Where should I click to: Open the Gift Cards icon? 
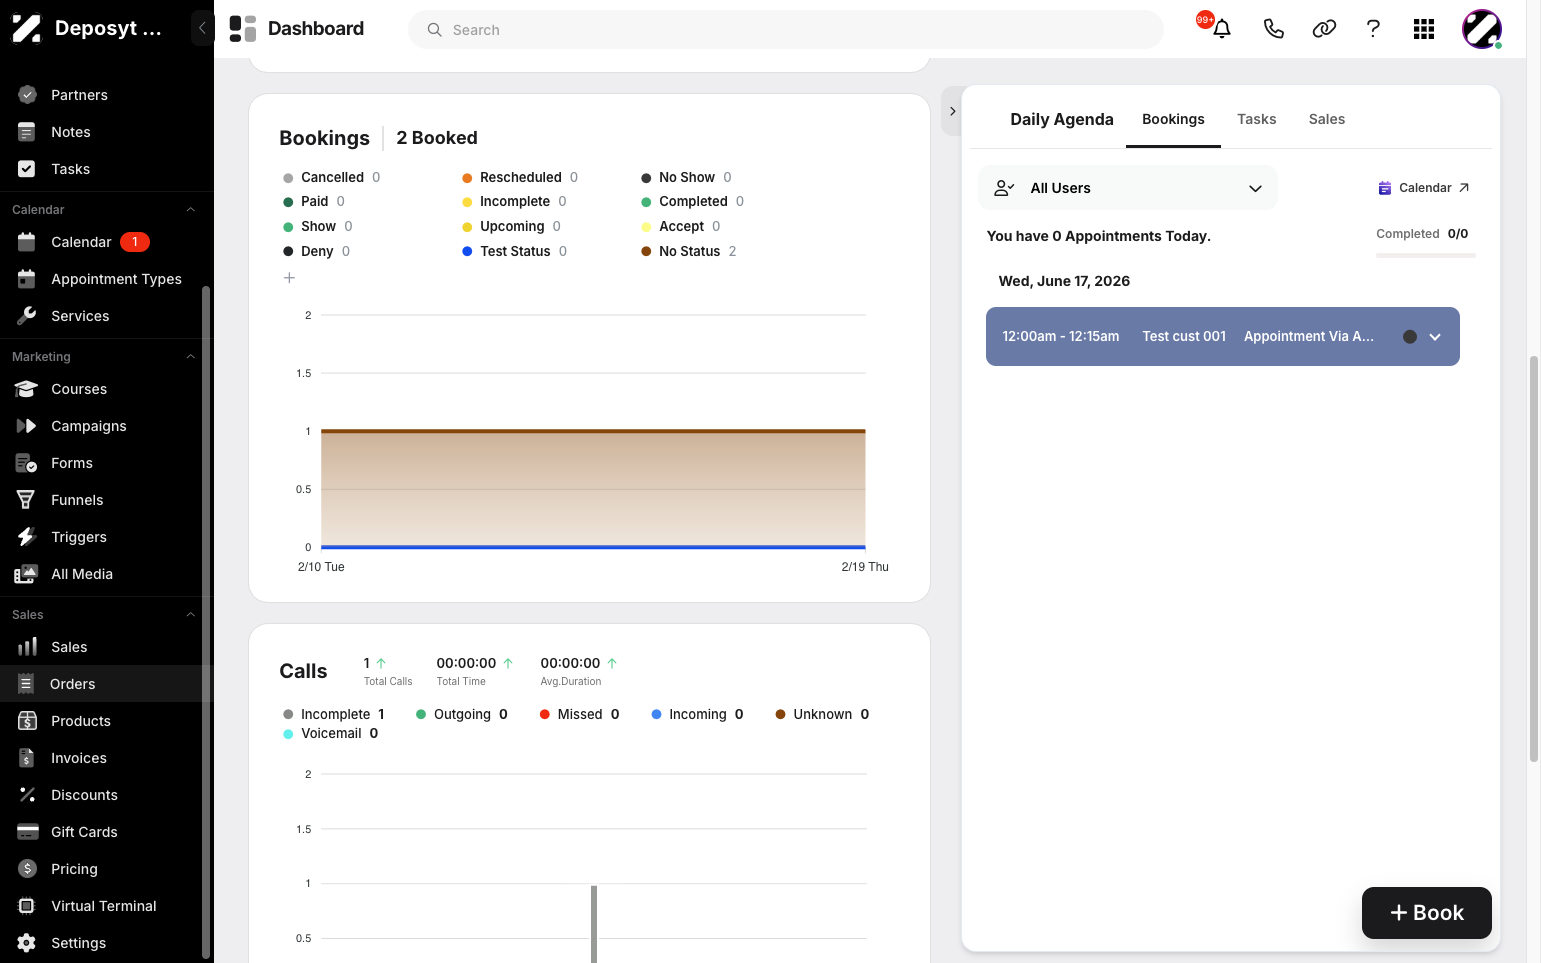coord(27,832)
